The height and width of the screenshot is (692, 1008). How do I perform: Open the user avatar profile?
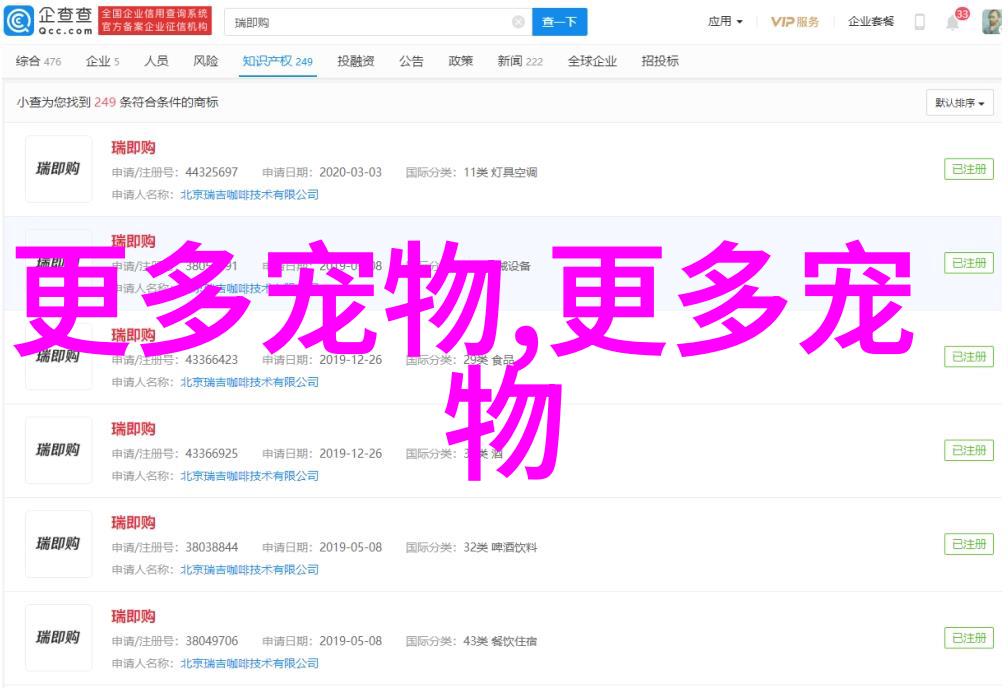point(993,22)
